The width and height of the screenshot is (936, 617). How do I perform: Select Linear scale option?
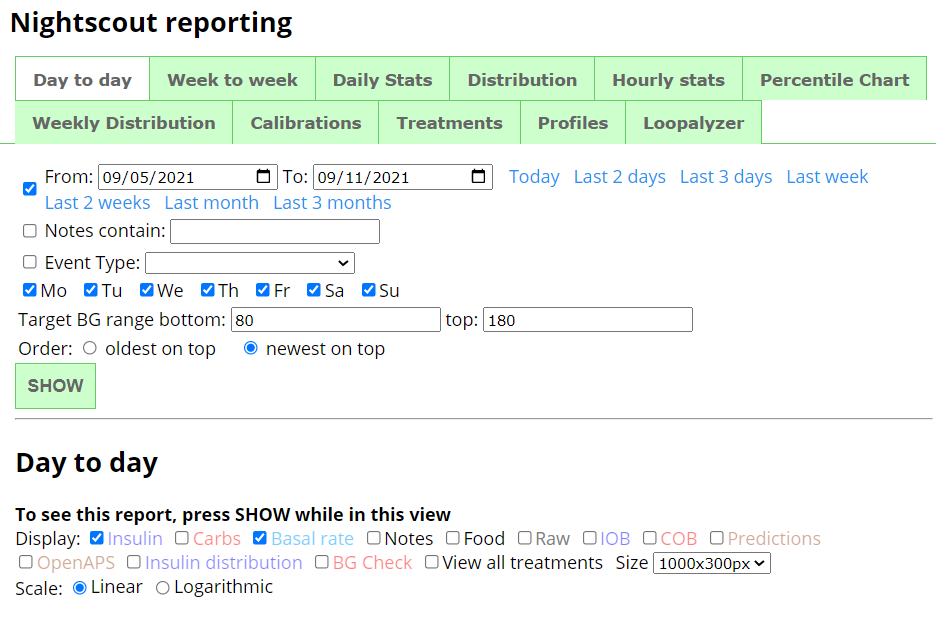coord(79,588)
